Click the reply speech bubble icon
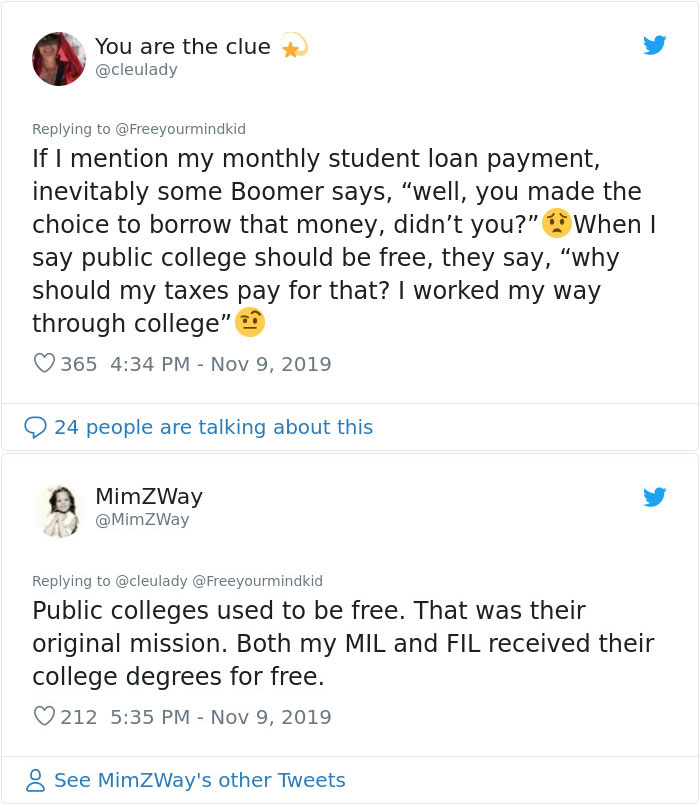 pos(34,427)
